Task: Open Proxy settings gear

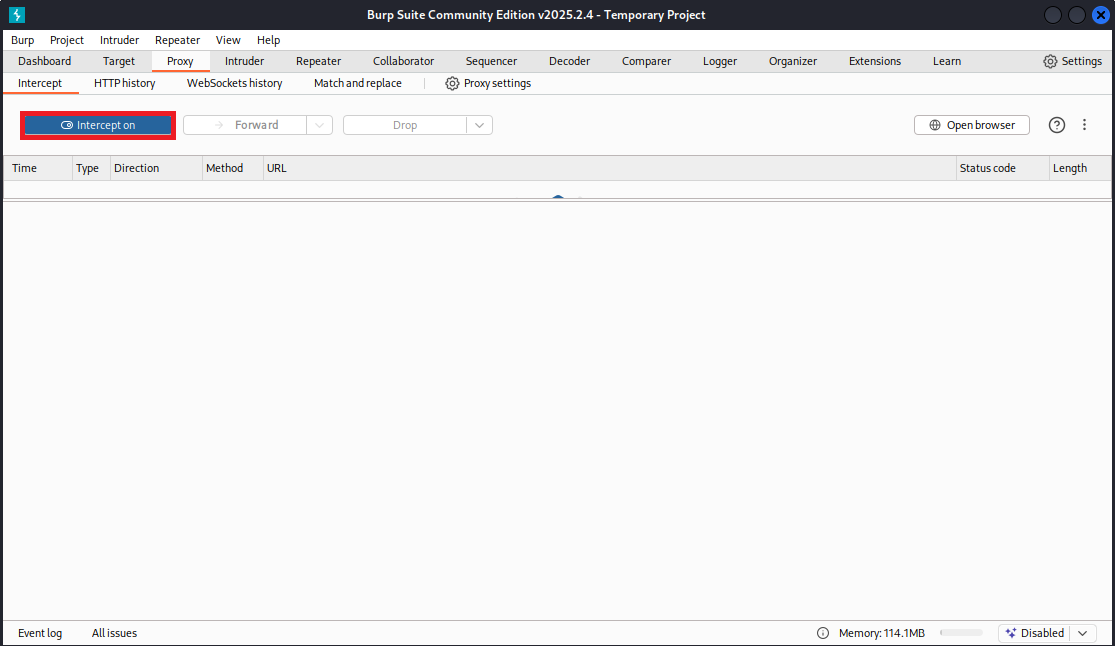Action: click(452, 83)
